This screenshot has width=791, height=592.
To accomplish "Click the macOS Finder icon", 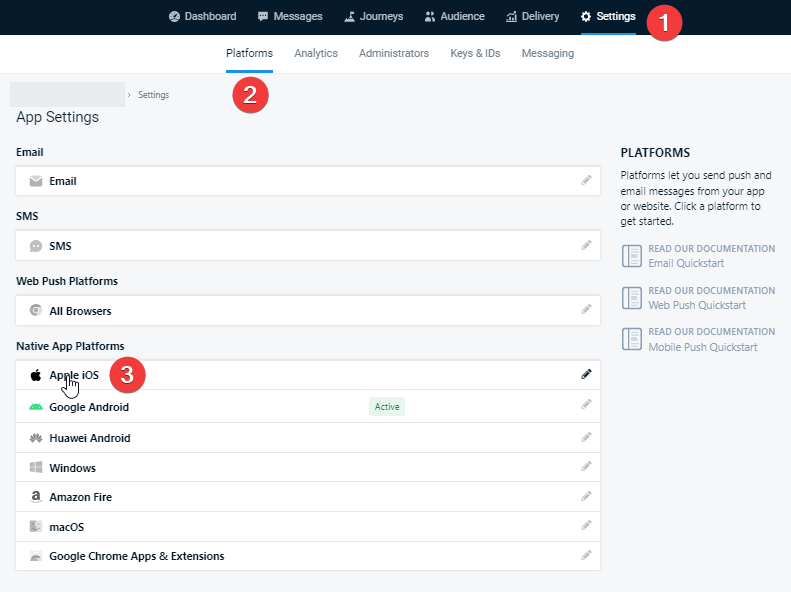I will 36,526.
